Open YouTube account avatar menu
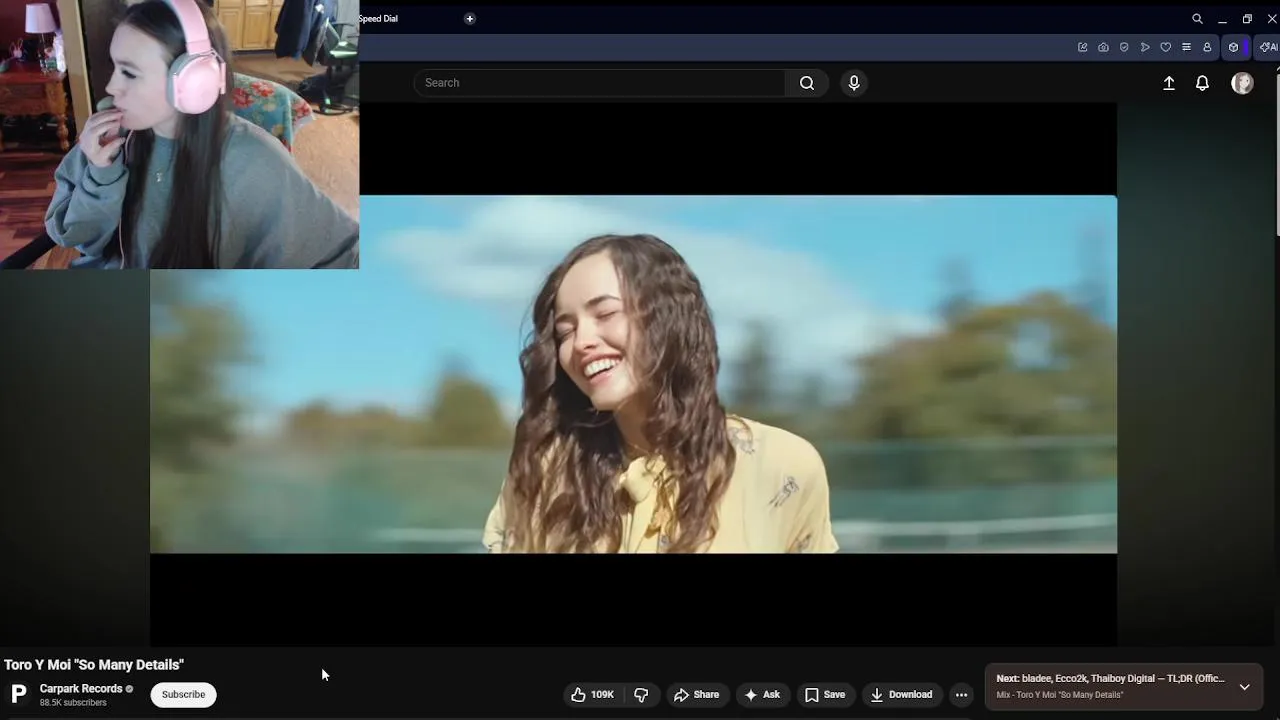Viewport: 1280px width, 720px height. click(1242, 83)
